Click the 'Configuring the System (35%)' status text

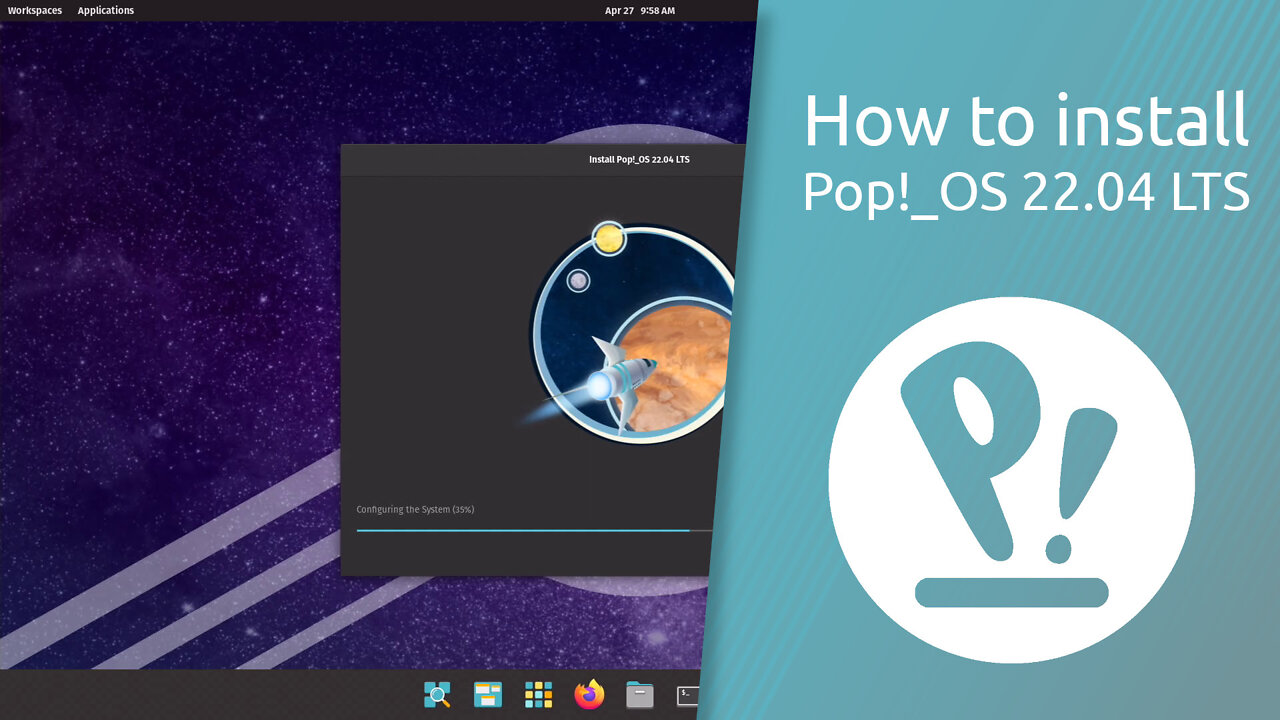point(415,510)
